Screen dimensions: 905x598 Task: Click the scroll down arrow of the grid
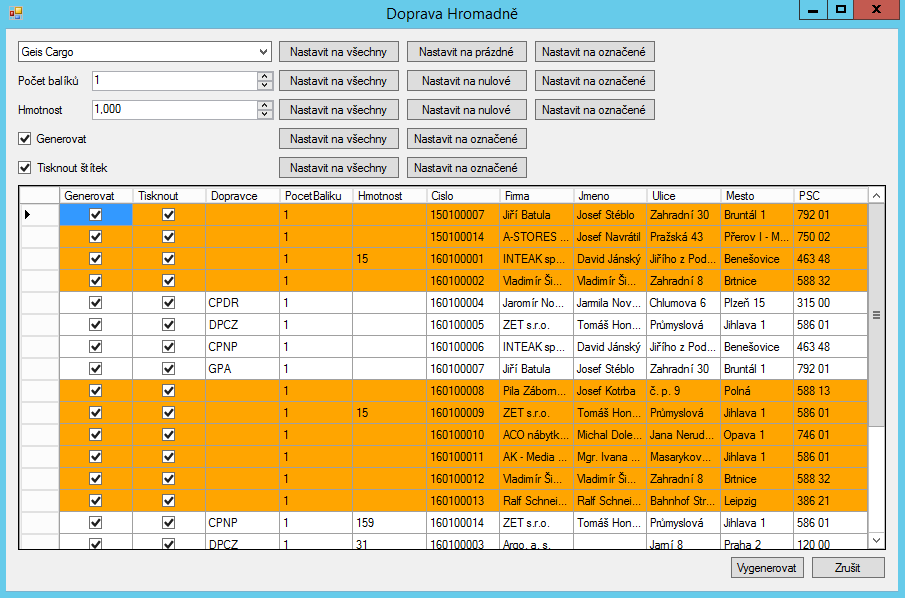click(x=876, y=540)
